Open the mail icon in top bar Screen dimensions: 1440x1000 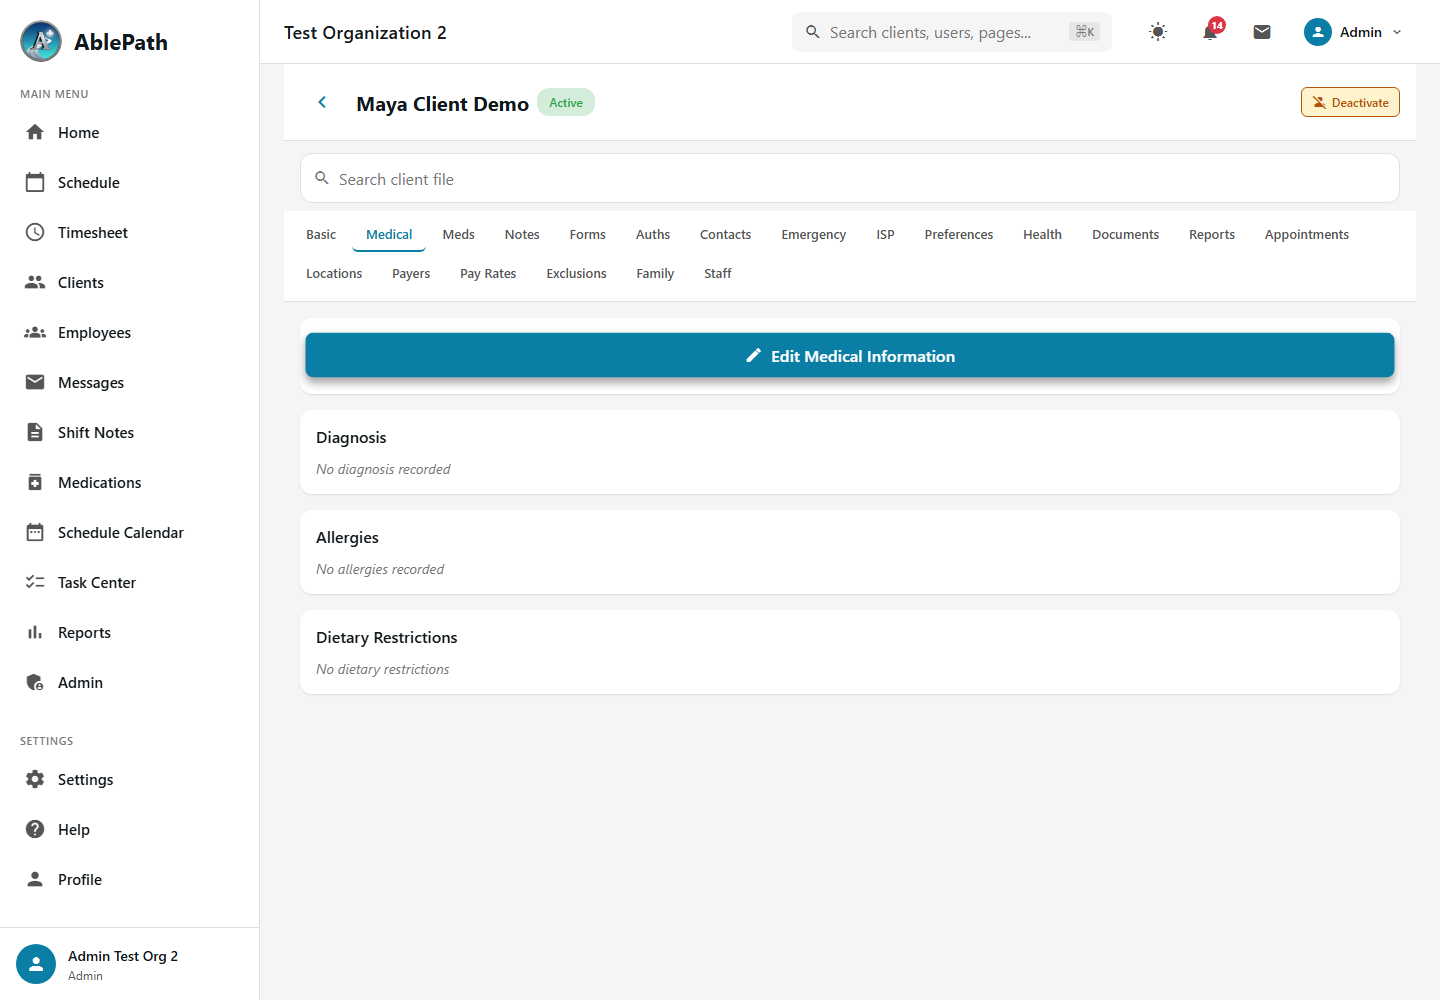pyautogui.click(x=1262, y=32)
